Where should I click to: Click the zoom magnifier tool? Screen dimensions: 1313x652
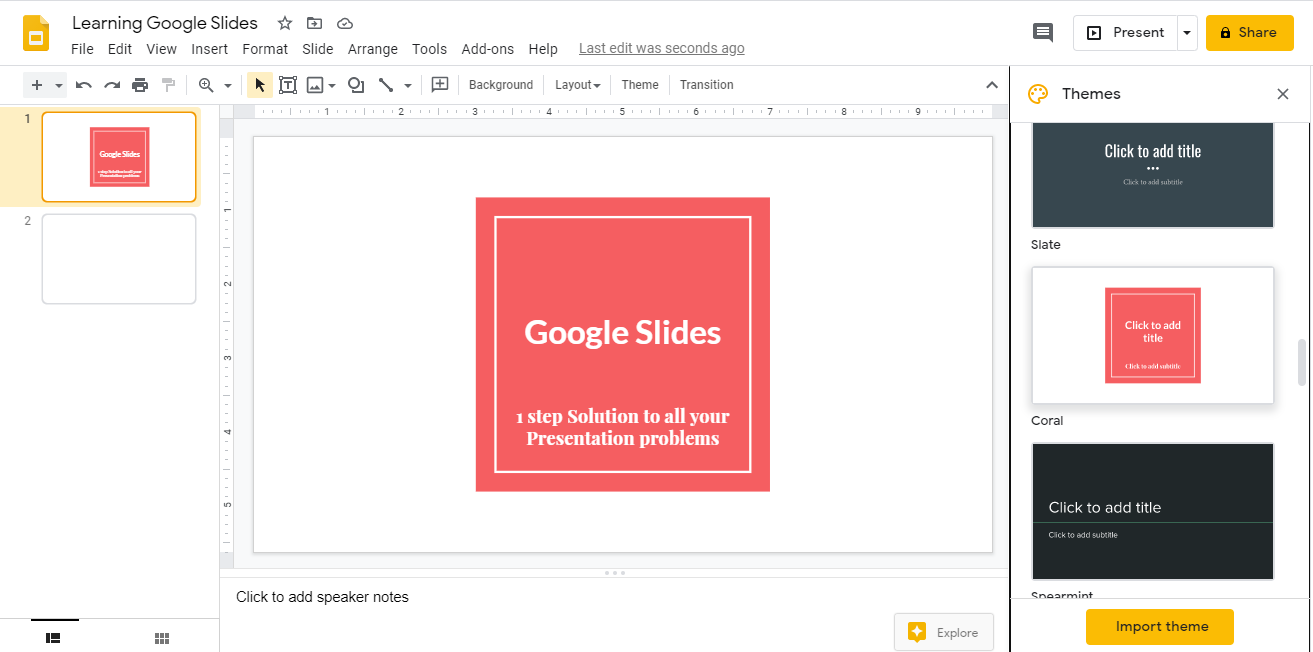coord(206,85)
